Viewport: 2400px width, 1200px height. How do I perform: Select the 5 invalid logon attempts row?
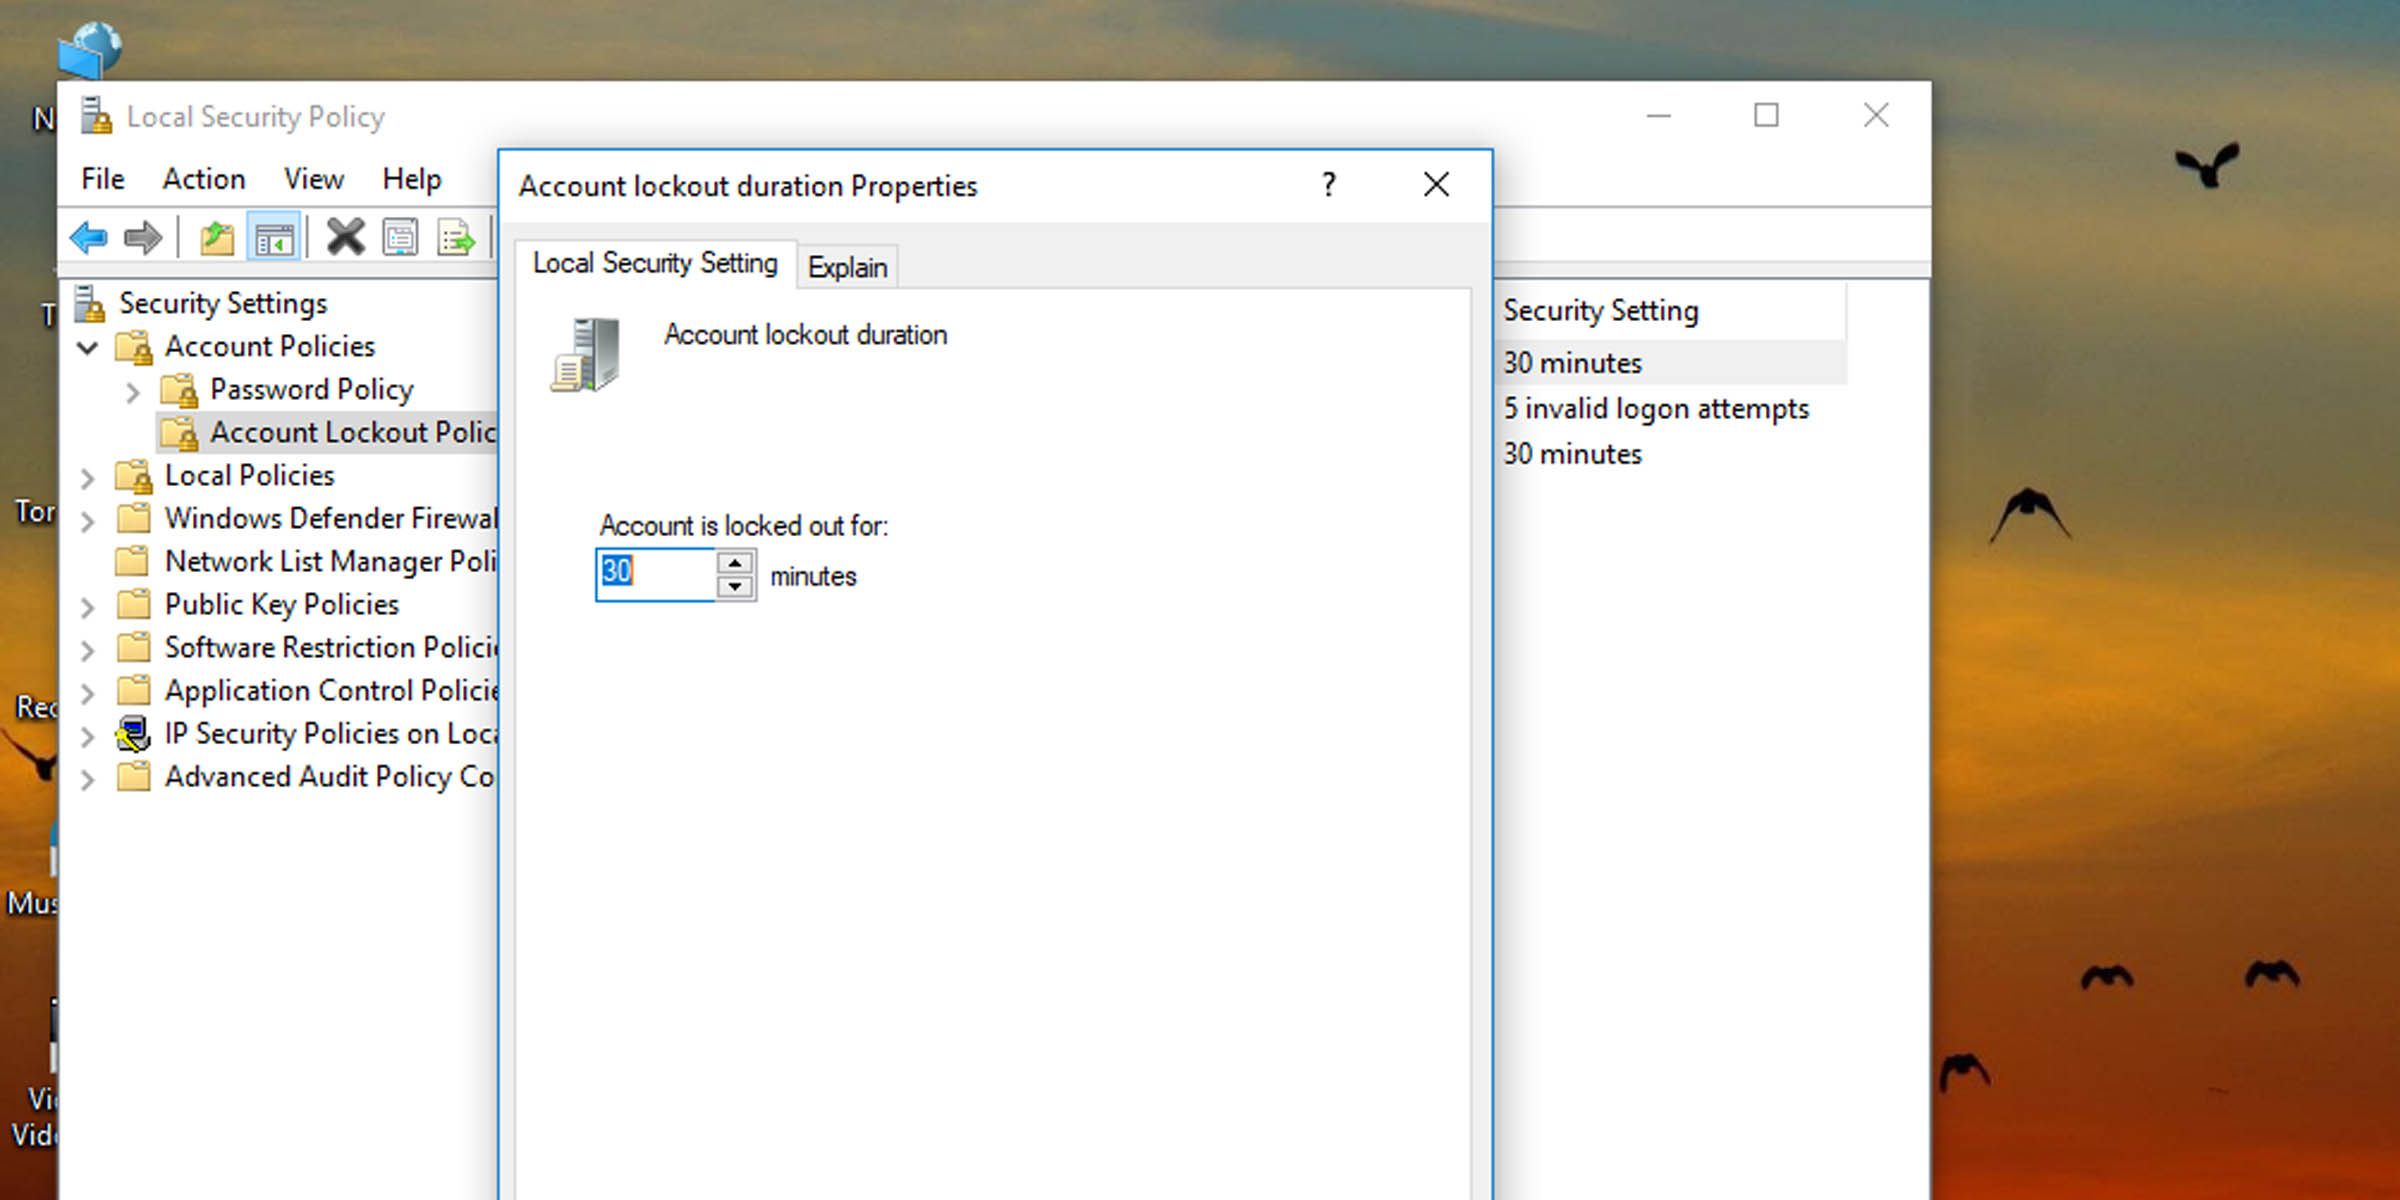(1656, 409)
